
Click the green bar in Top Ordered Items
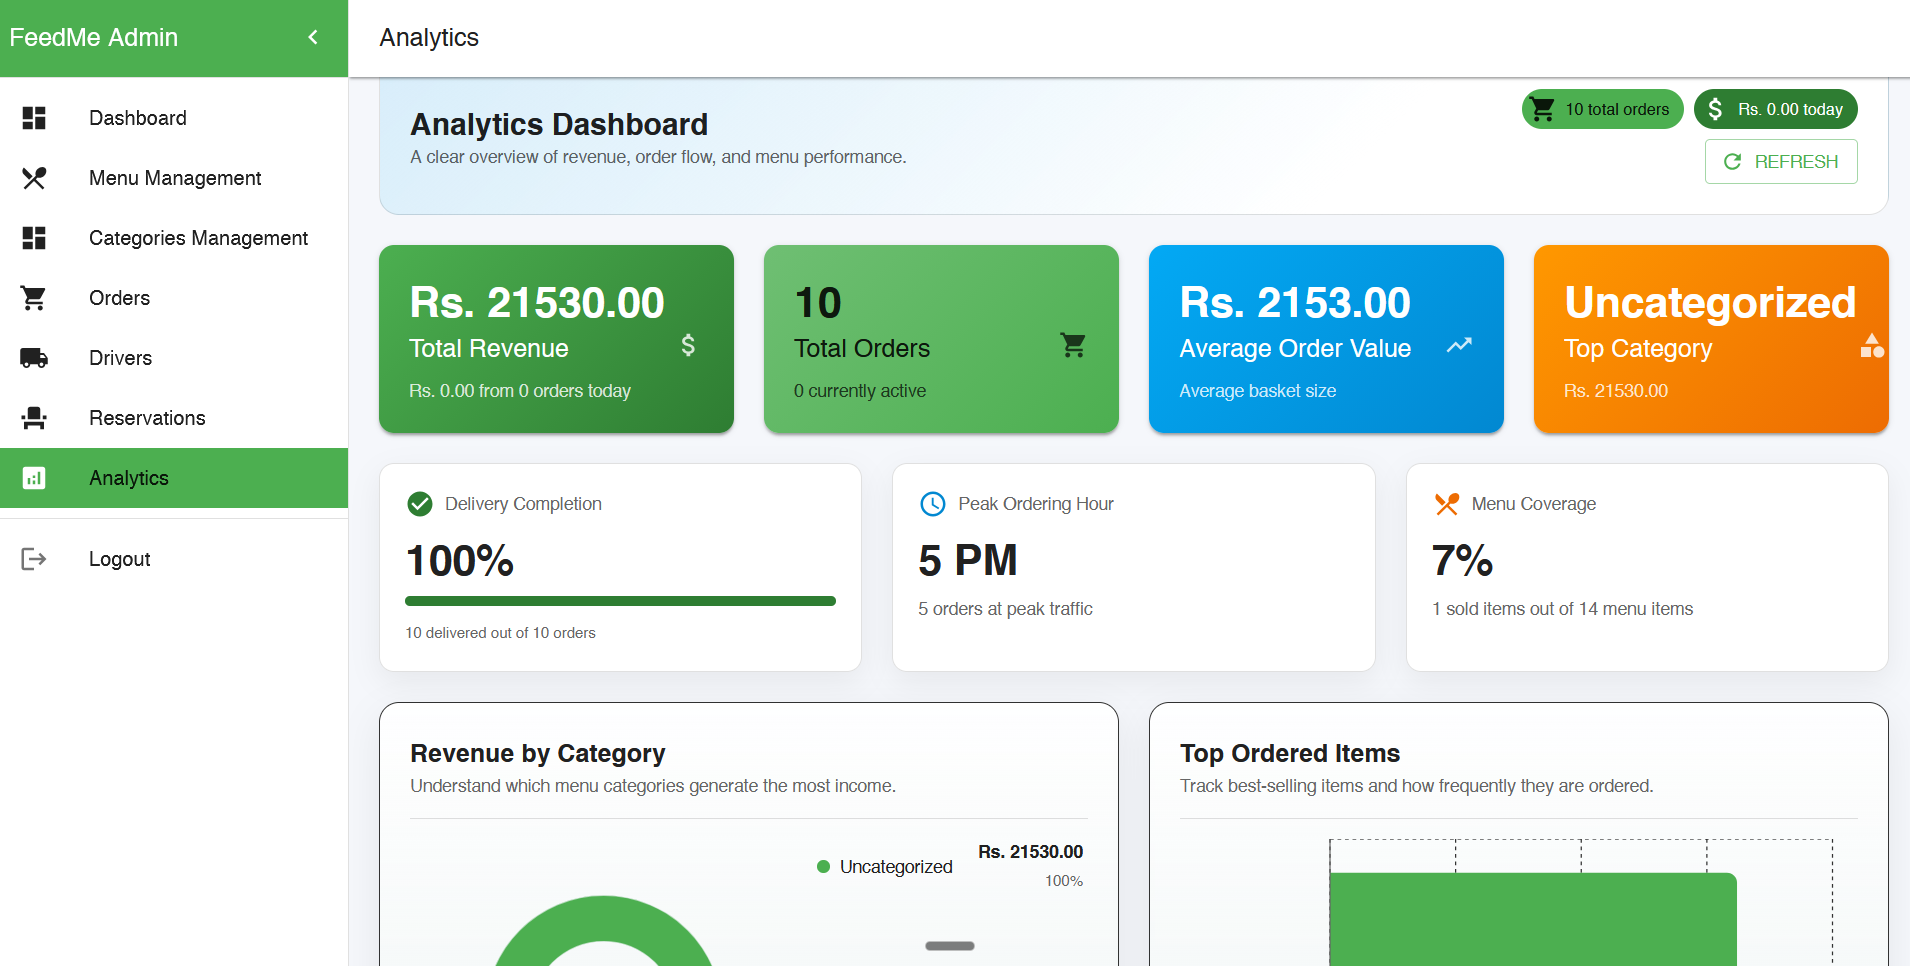tap(1532, 918)
